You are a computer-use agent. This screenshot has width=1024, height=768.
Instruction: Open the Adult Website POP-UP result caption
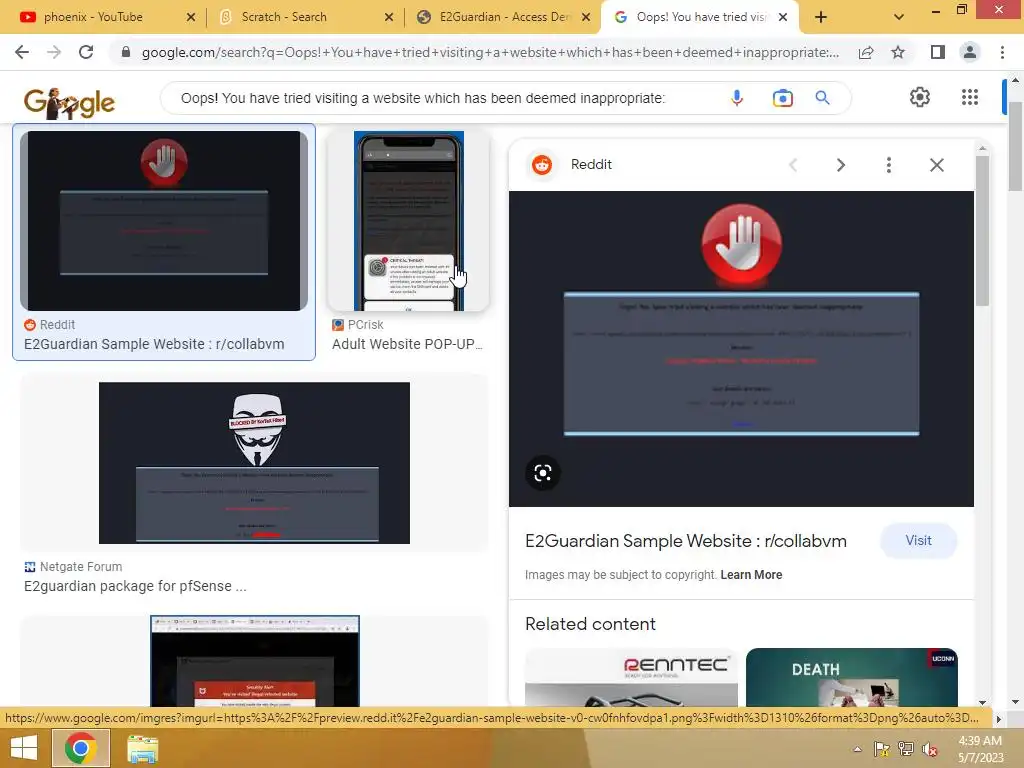coord(407,344)
